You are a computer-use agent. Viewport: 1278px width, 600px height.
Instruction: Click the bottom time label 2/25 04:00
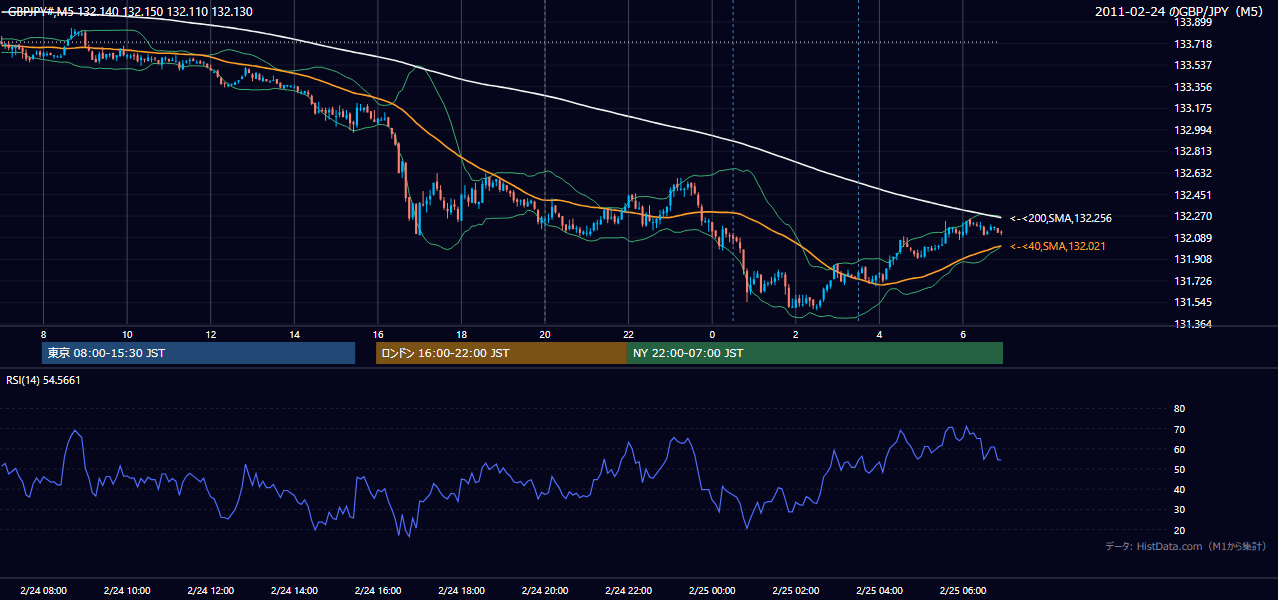coord(879,591)
